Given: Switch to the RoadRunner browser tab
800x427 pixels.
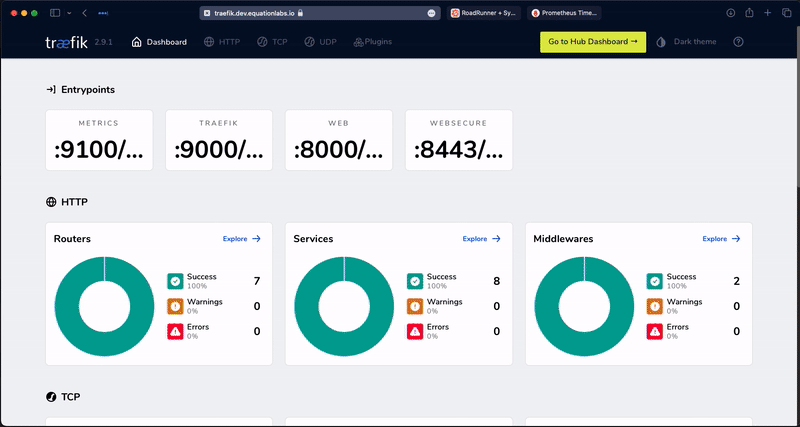Looking at the screenshot, I should 484,13.
